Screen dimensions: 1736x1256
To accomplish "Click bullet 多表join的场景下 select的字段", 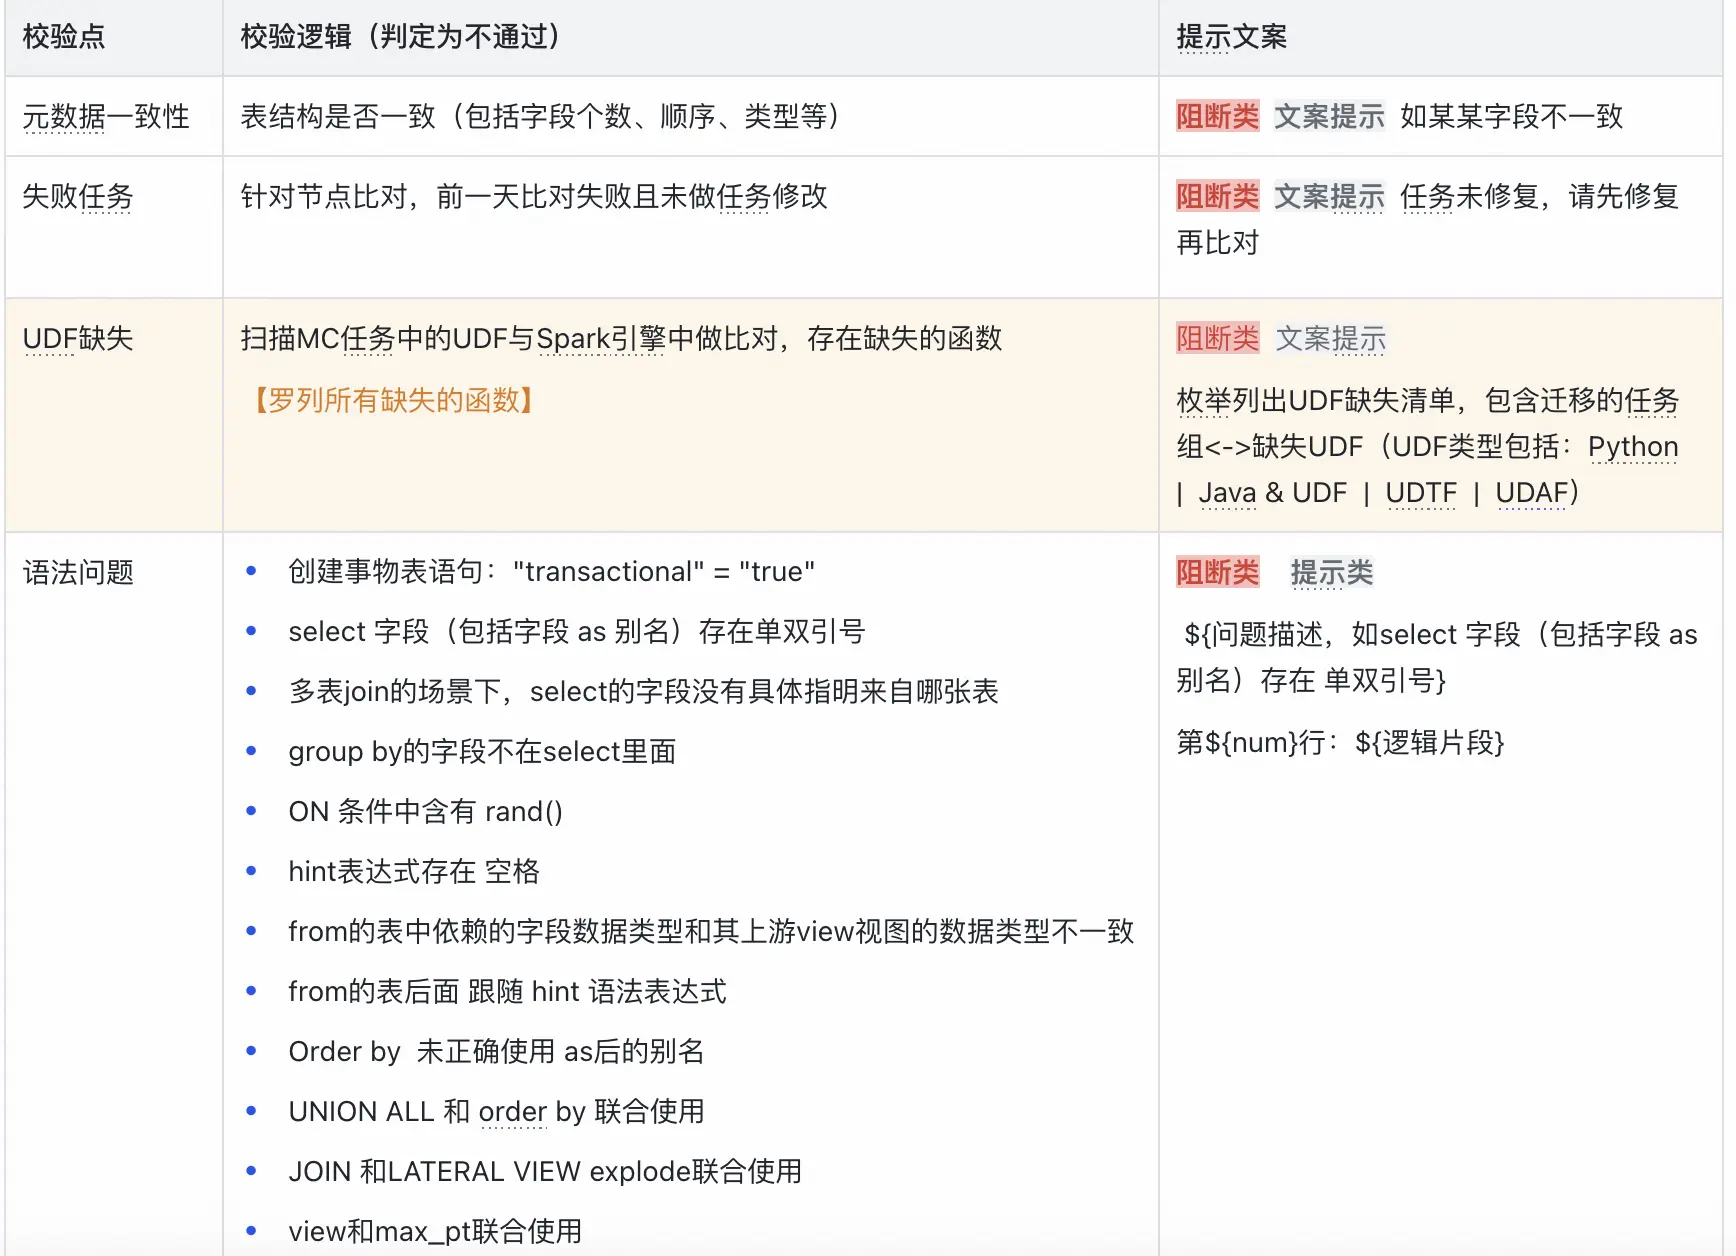I will (x=643, y=692).
